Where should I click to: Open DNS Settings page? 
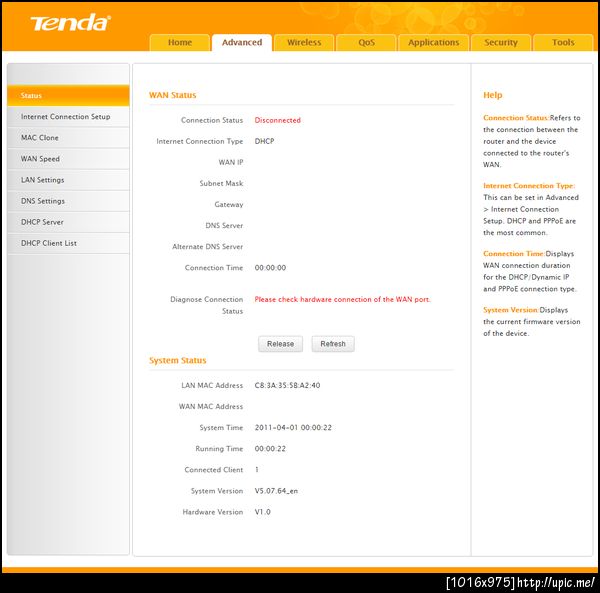[68, 201]
